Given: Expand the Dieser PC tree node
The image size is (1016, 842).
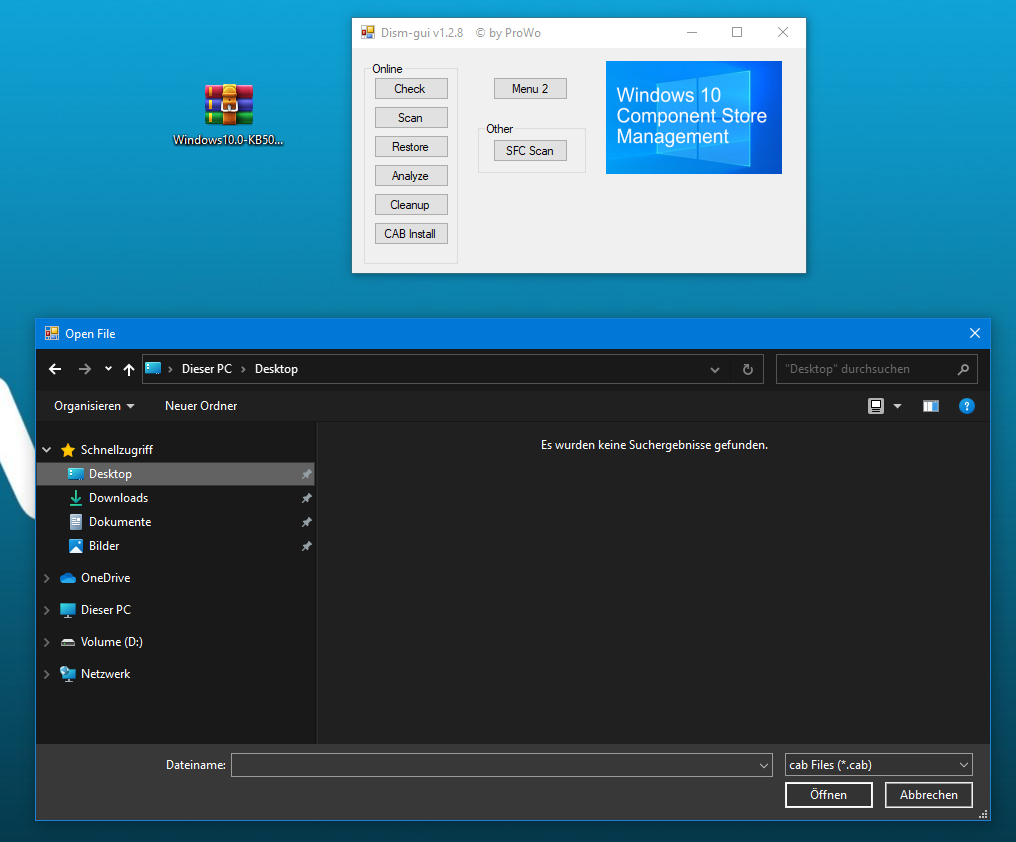Looking at the screenshot, I should (47, 610).
